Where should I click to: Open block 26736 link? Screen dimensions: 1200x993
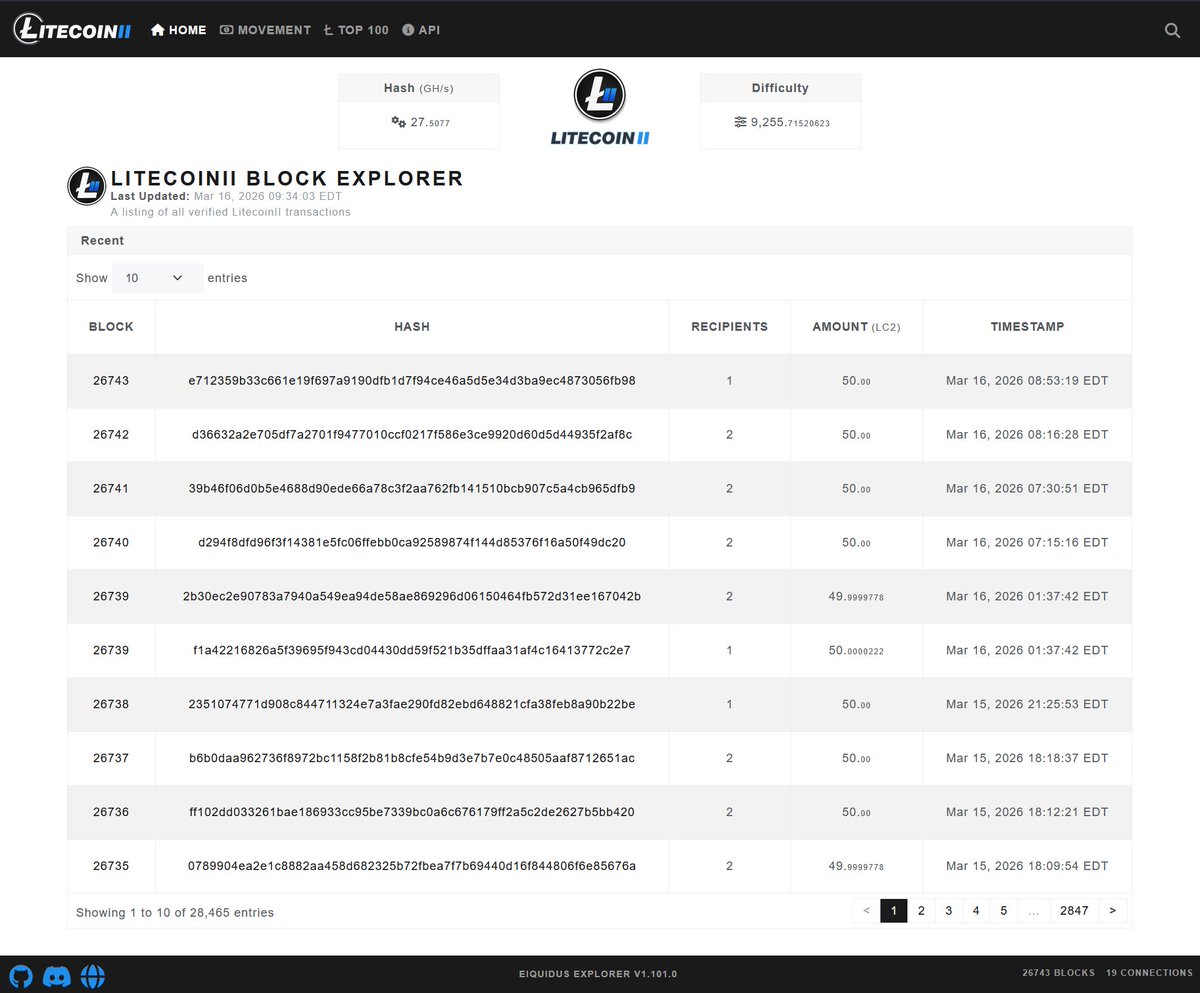pyautogui.click(x=111, y=812)
